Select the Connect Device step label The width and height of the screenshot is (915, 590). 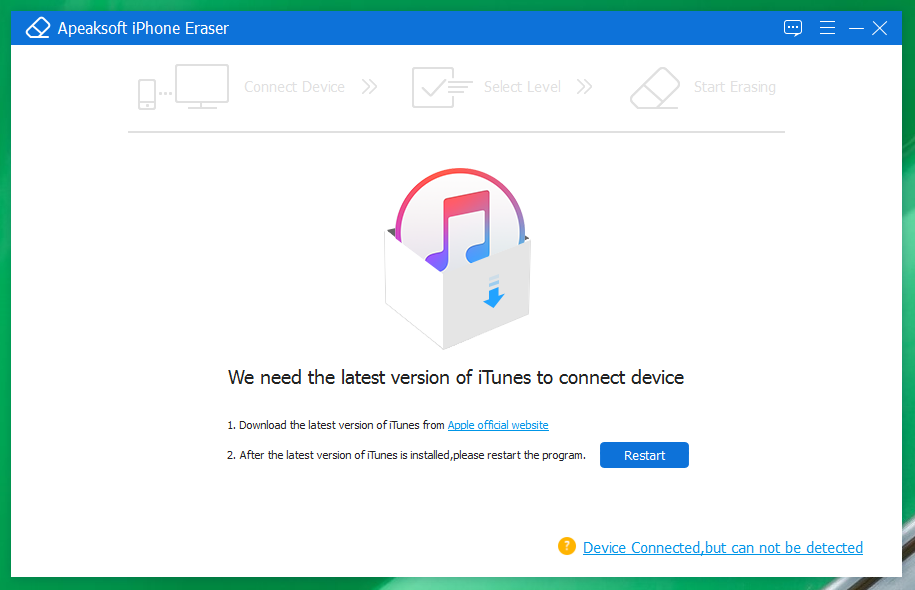coord(294,87)
